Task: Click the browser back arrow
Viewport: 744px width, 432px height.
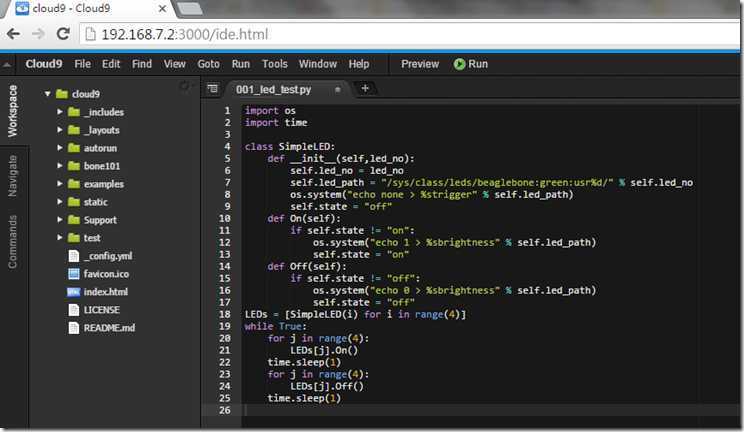Action: click(13, 35)
